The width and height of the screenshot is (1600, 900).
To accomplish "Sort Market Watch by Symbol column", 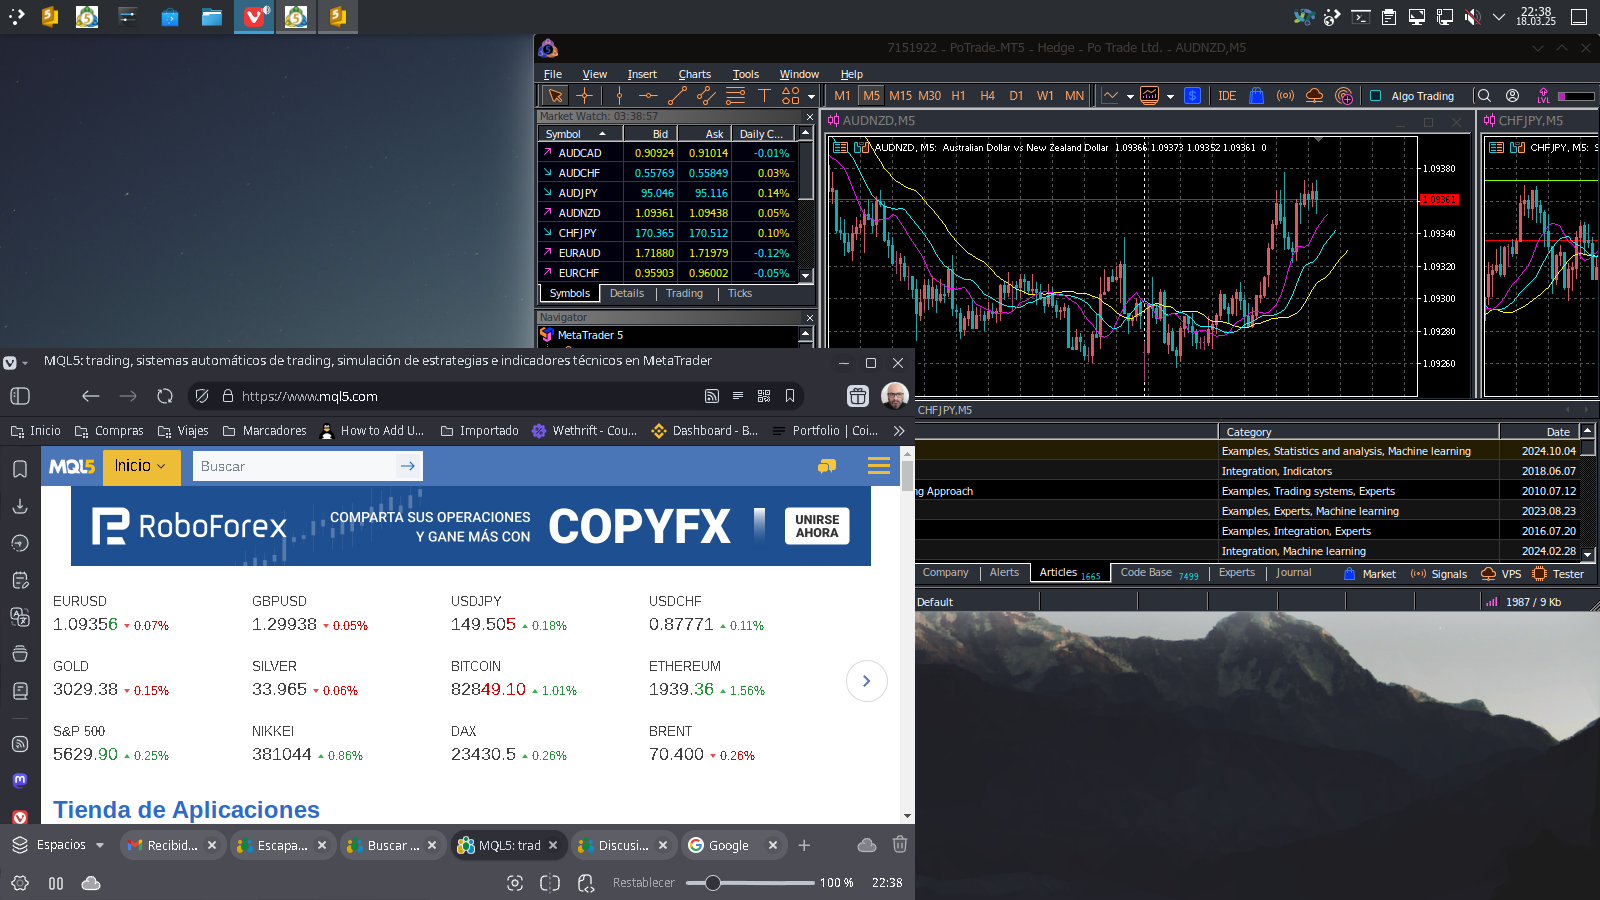I will tap(580, 133).
